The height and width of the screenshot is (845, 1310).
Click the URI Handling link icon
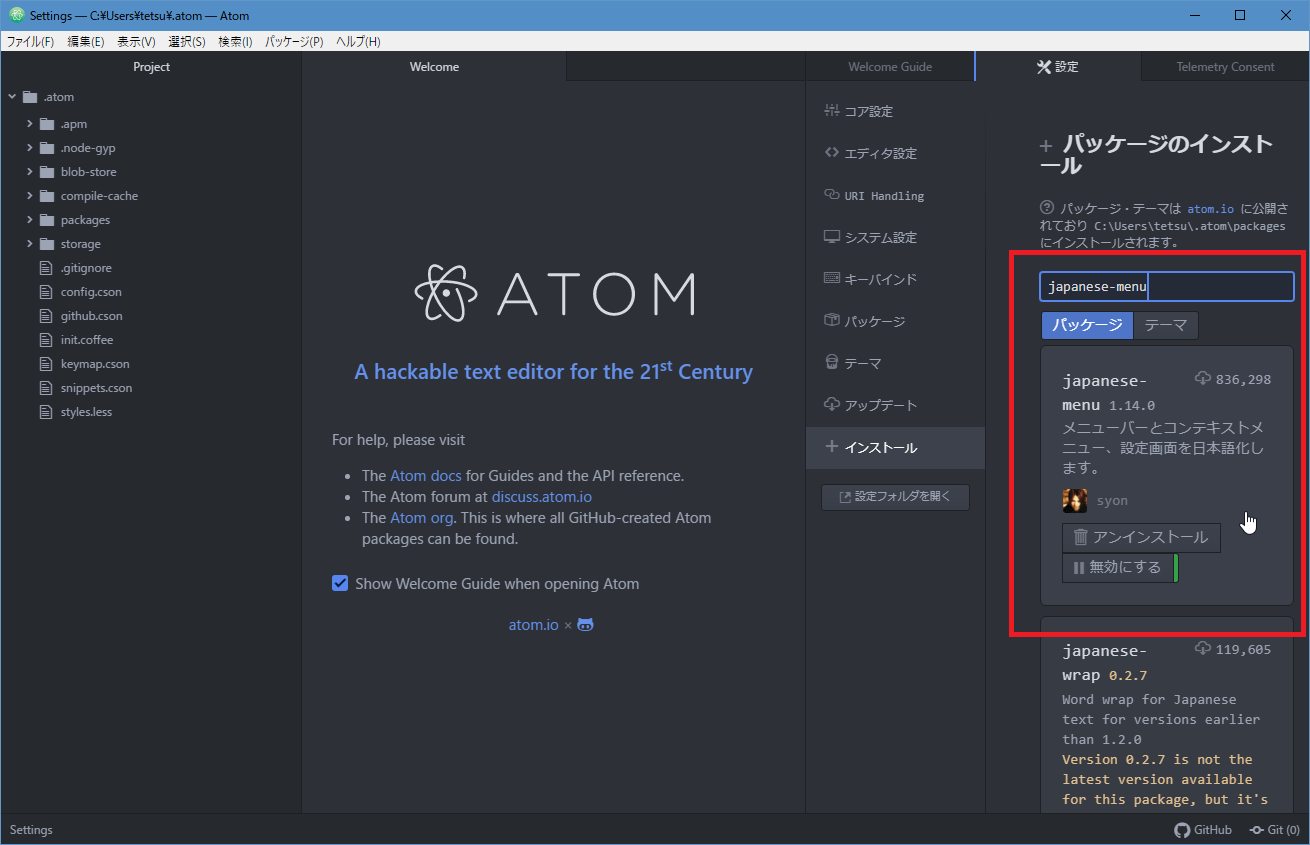831,195
